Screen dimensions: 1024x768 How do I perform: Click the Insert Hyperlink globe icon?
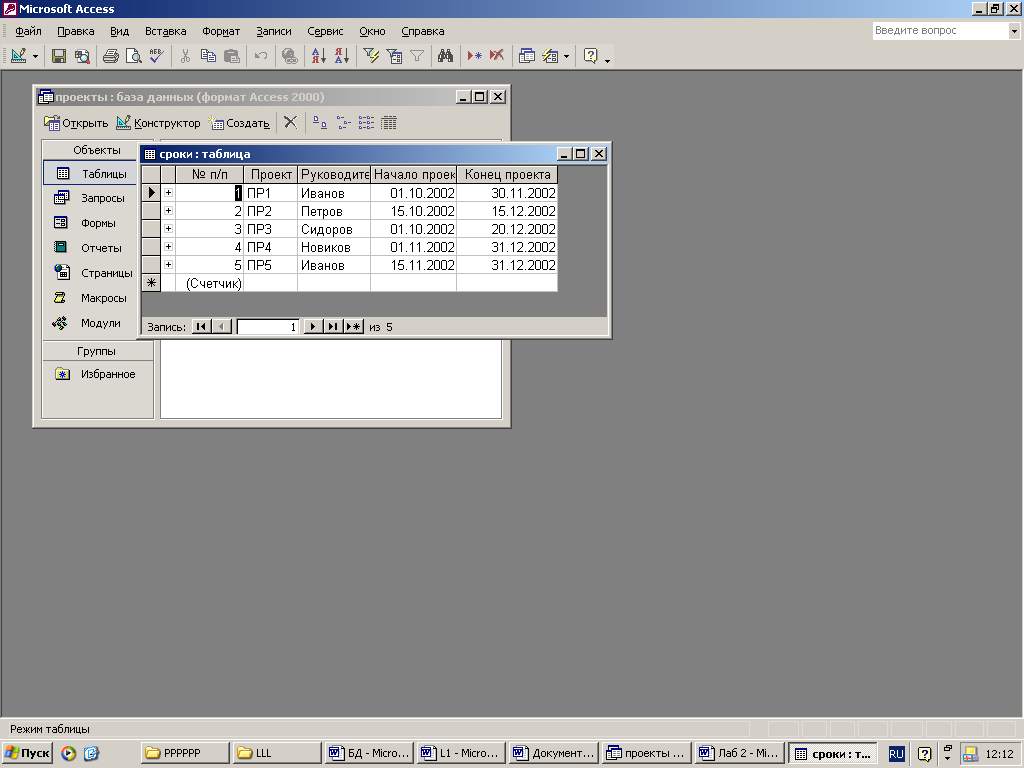pyautogui.click(x=289, y=56)
